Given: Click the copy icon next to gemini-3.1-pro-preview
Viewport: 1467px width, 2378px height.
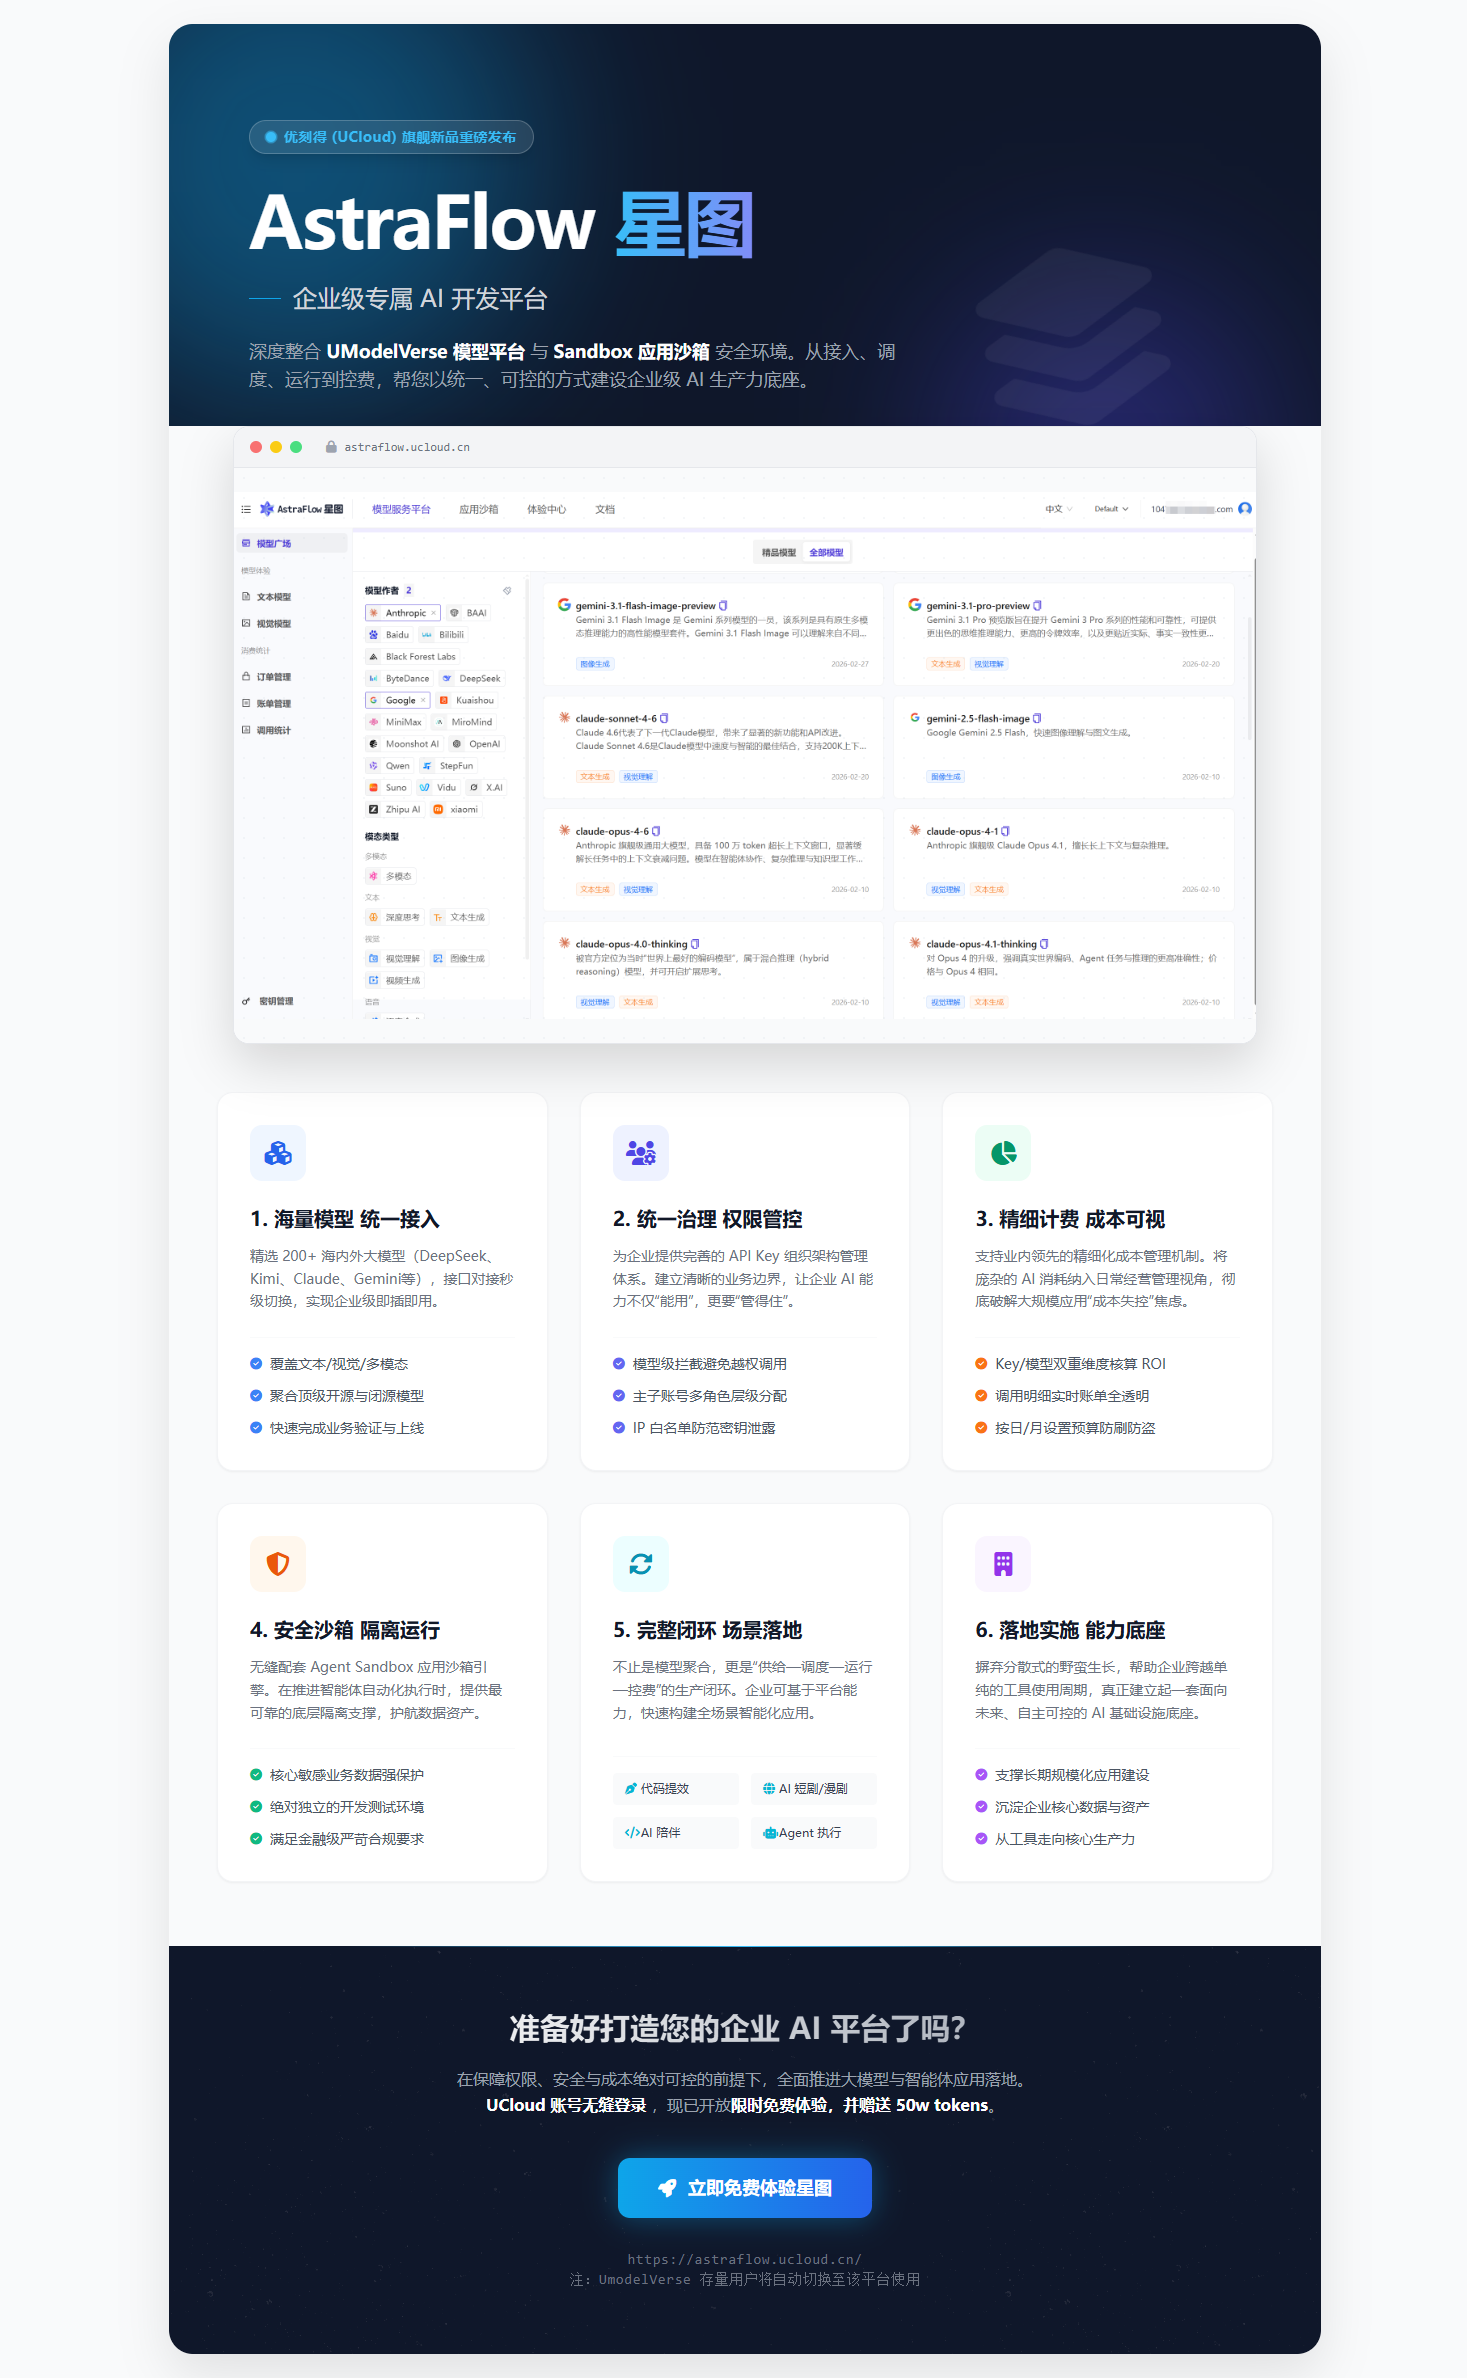Looking at the screenshot, I should coord(1037,606).
